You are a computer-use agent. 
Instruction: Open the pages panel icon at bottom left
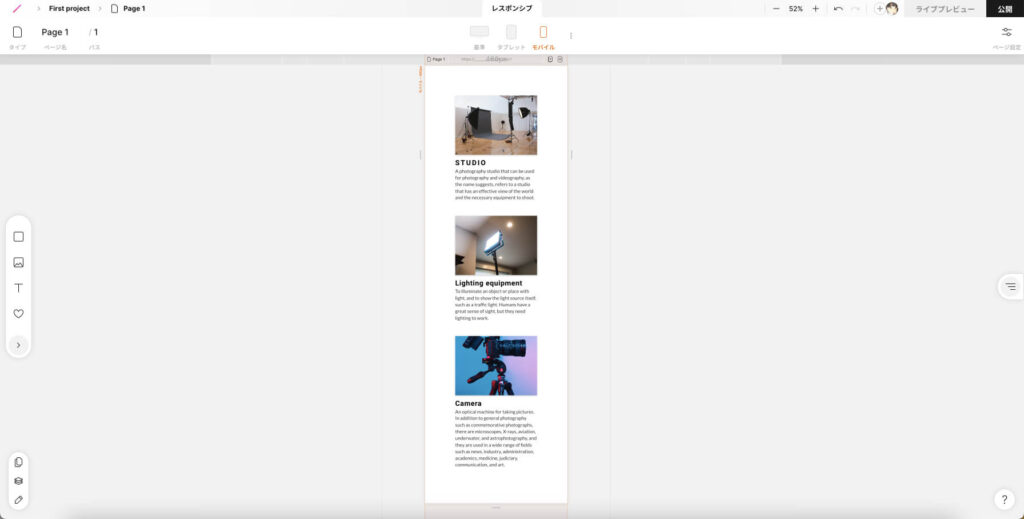coord(18,462)
